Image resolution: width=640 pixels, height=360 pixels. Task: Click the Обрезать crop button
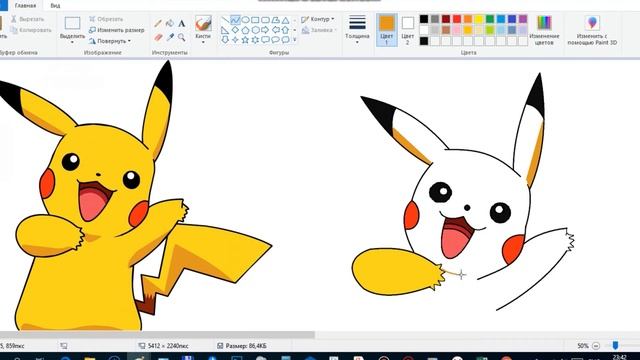tap(106, 19)
